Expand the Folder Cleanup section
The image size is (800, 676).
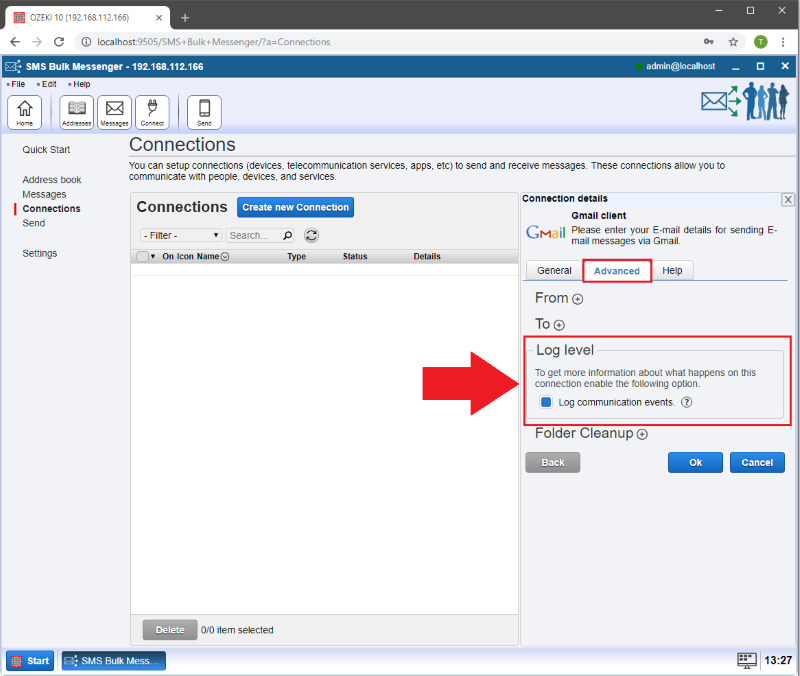[x=642, y=434]
